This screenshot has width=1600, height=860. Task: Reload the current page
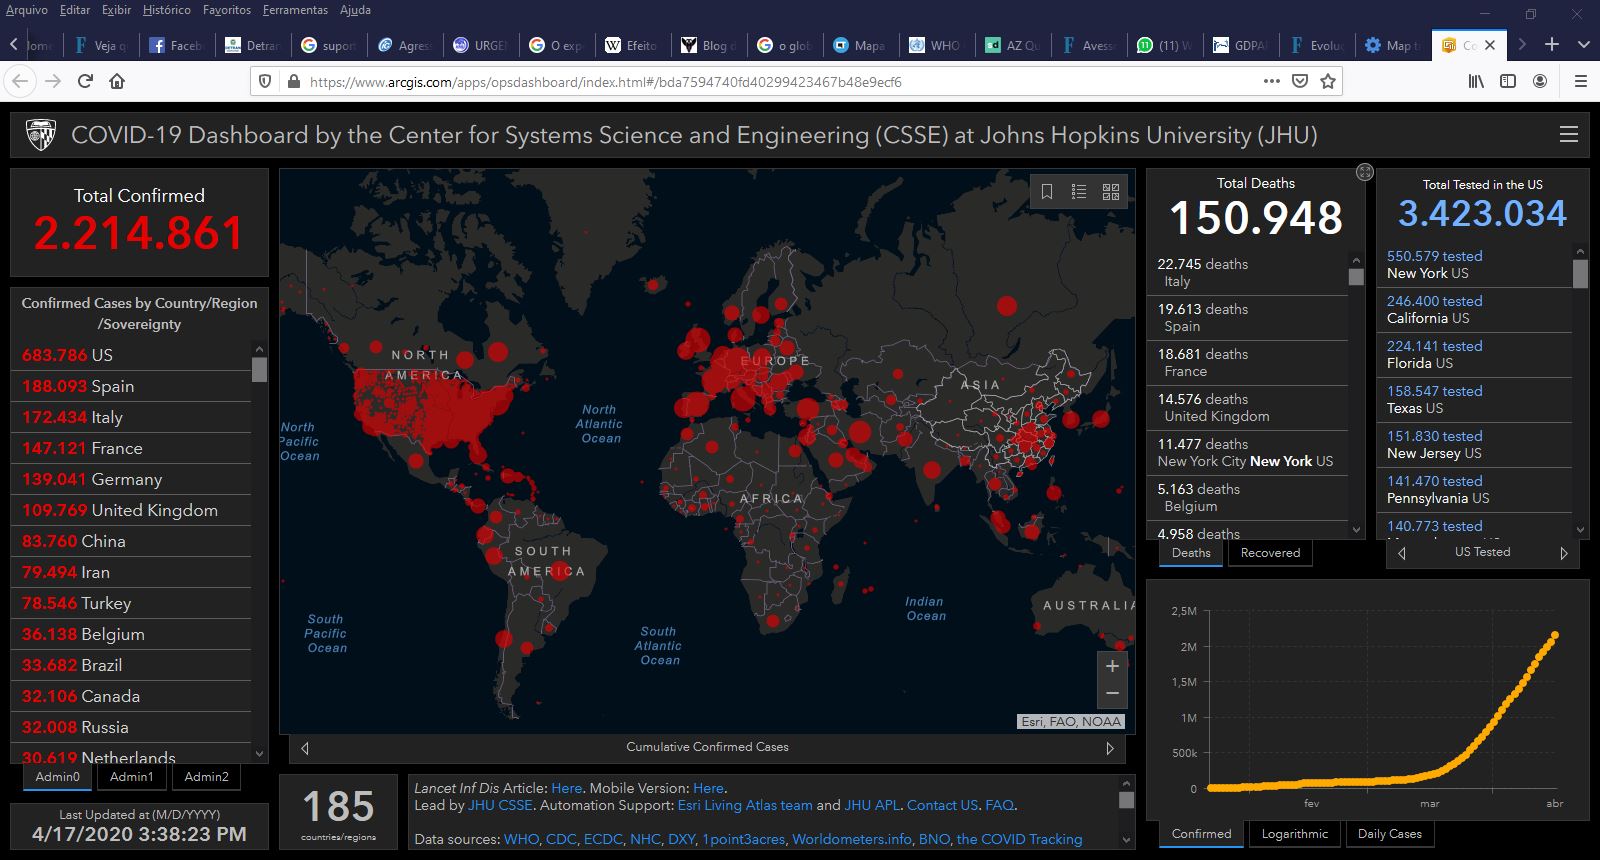[86, 81]
